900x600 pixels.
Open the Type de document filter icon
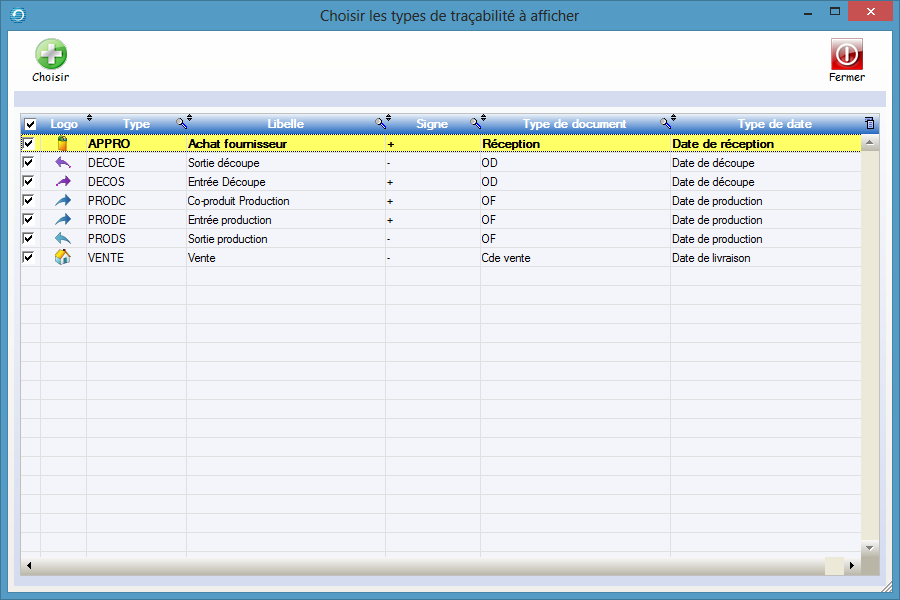665,124
